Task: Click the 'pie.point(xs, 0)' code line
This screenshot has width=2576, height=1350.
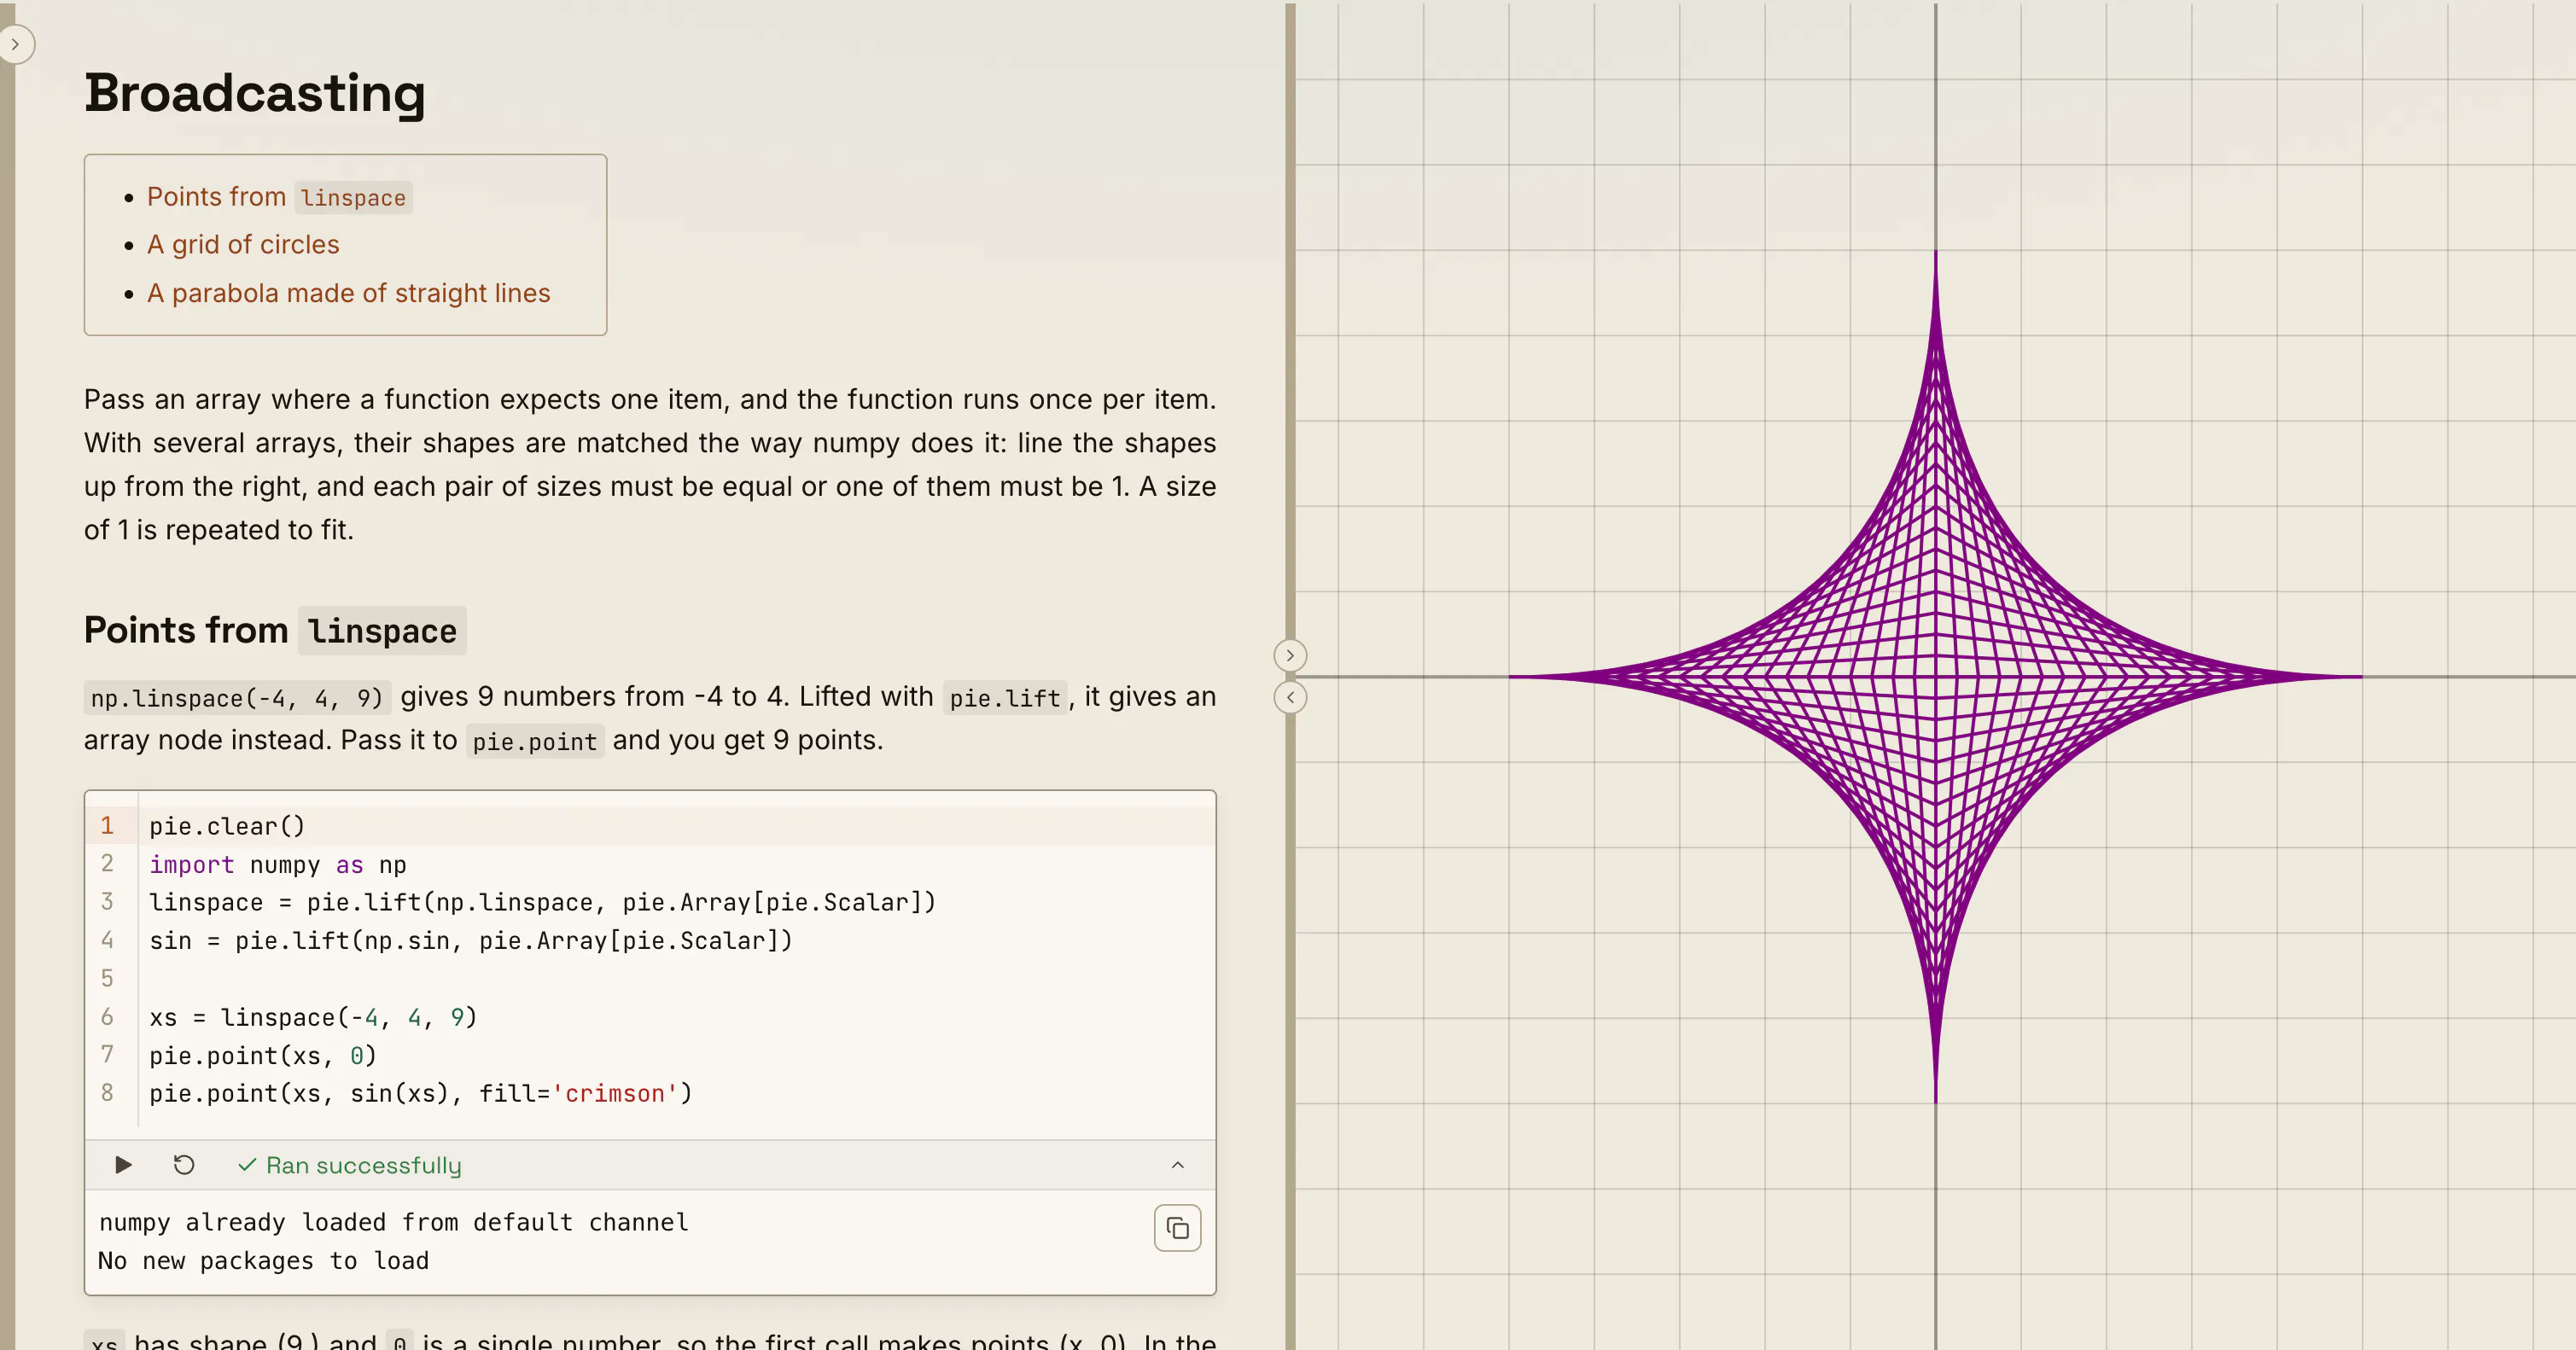Action: tap(263, 1055)
